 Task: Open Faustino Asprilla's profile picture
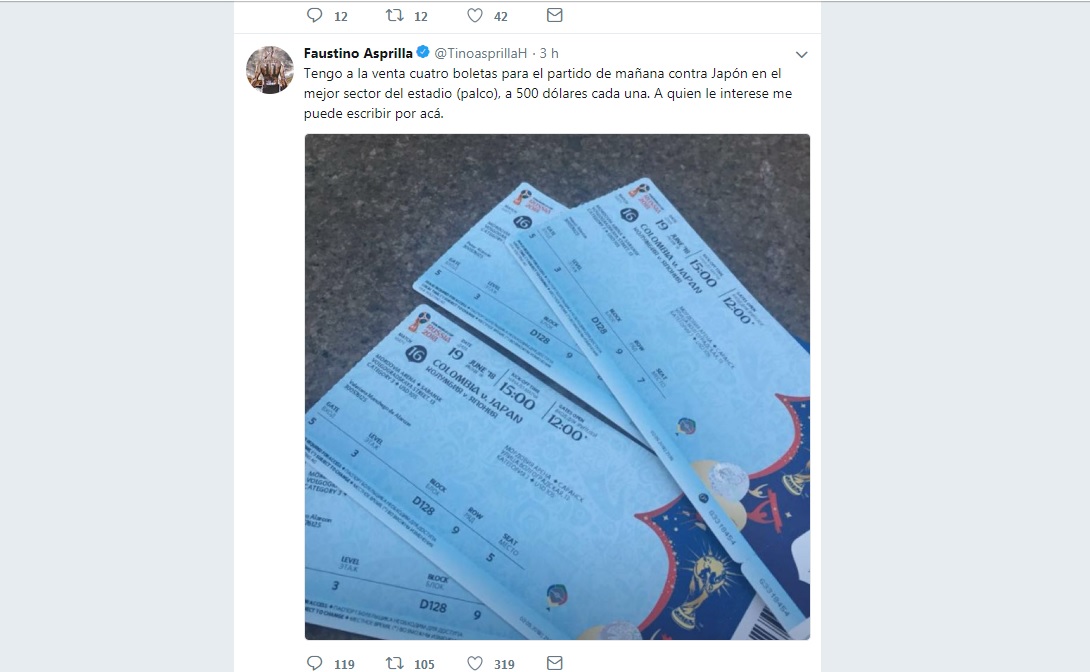(270, 69)
